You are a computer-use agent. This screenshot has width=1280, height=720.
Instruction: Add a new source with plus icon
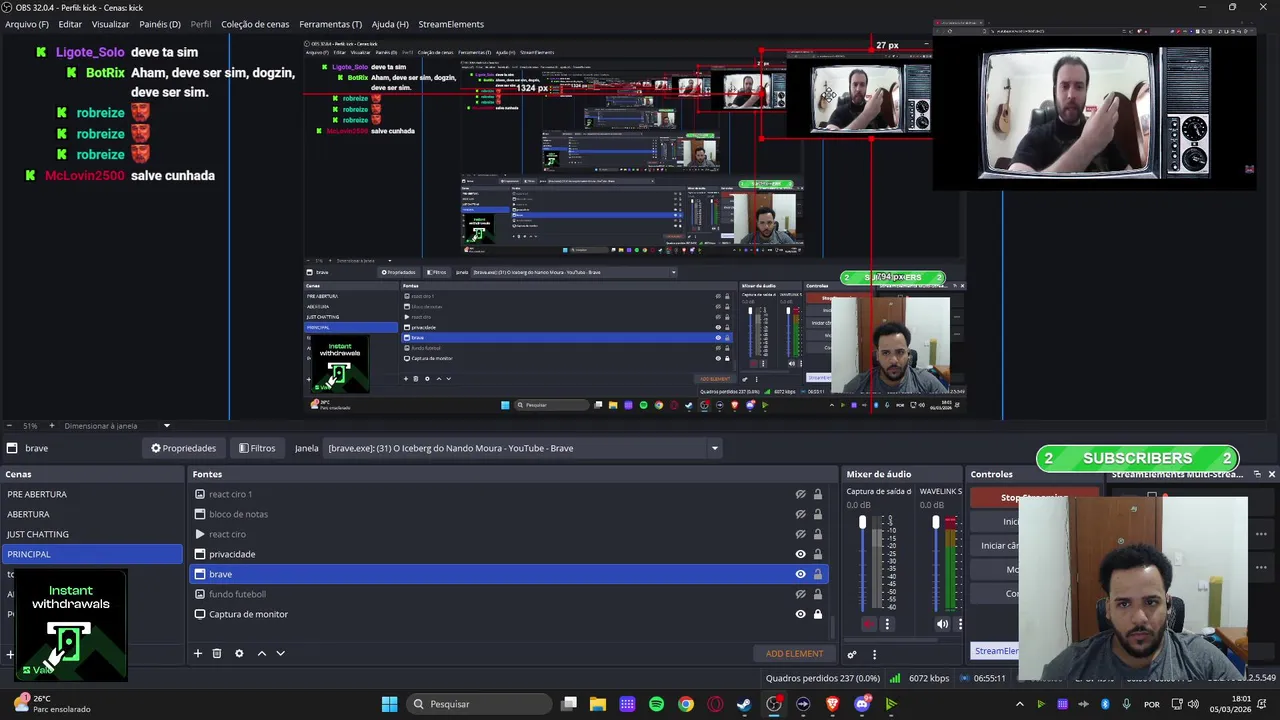[198, 653]
